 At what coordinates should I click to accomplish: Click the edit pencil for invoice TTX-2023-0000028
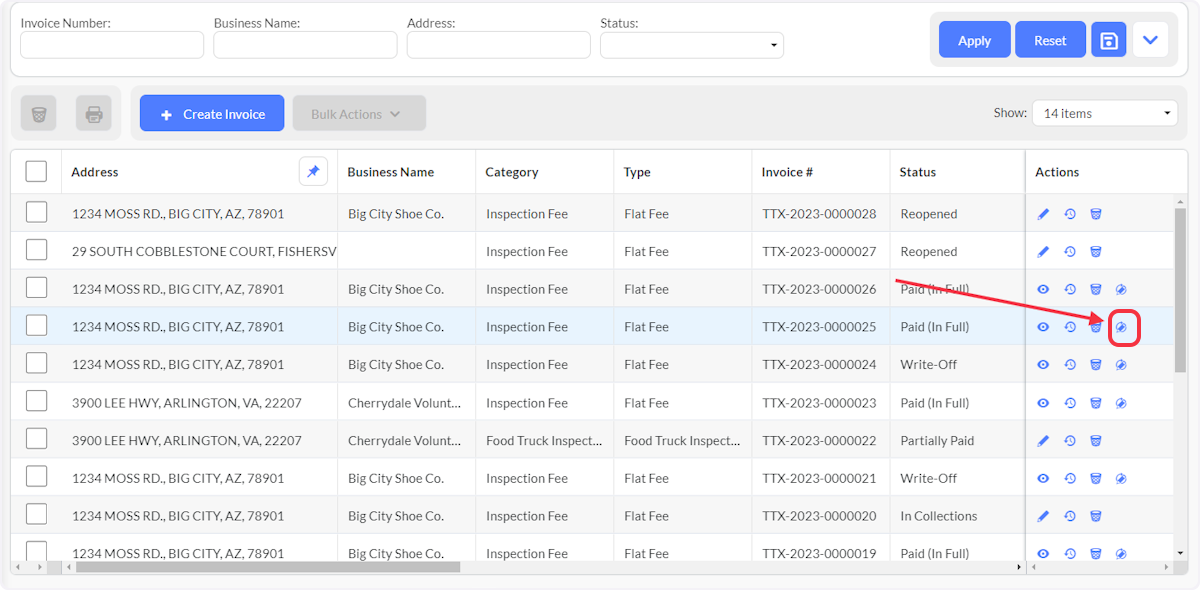[1043, 214]
